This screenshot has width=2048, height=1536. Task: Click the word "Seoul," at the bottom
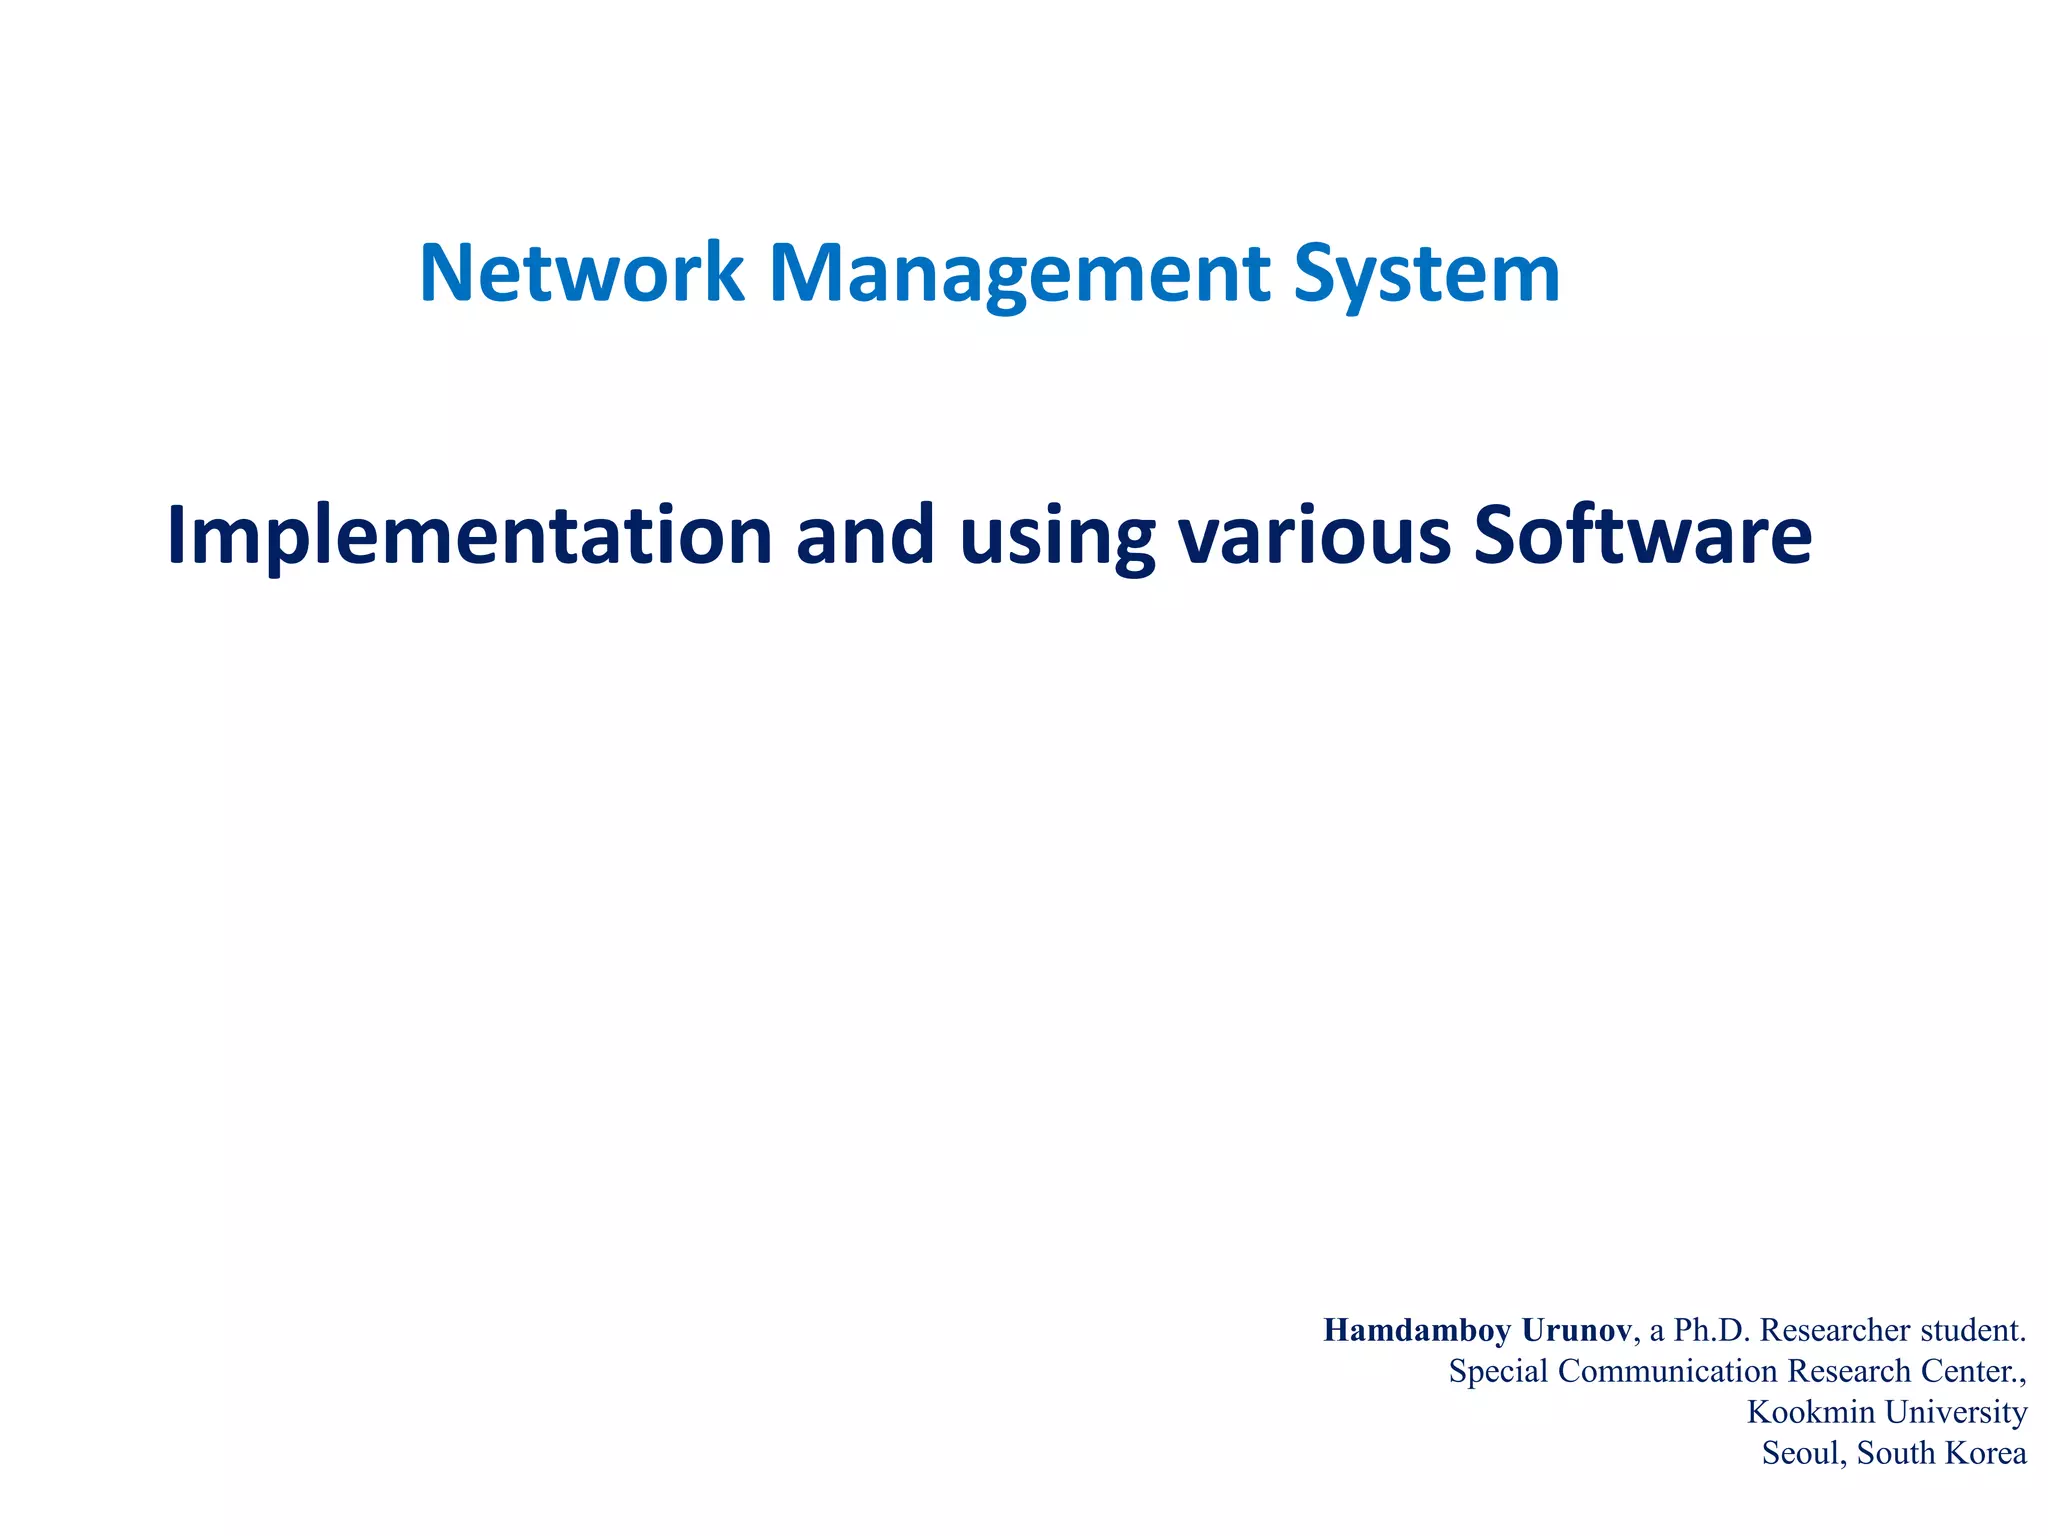click(x=1804, y=1453)
